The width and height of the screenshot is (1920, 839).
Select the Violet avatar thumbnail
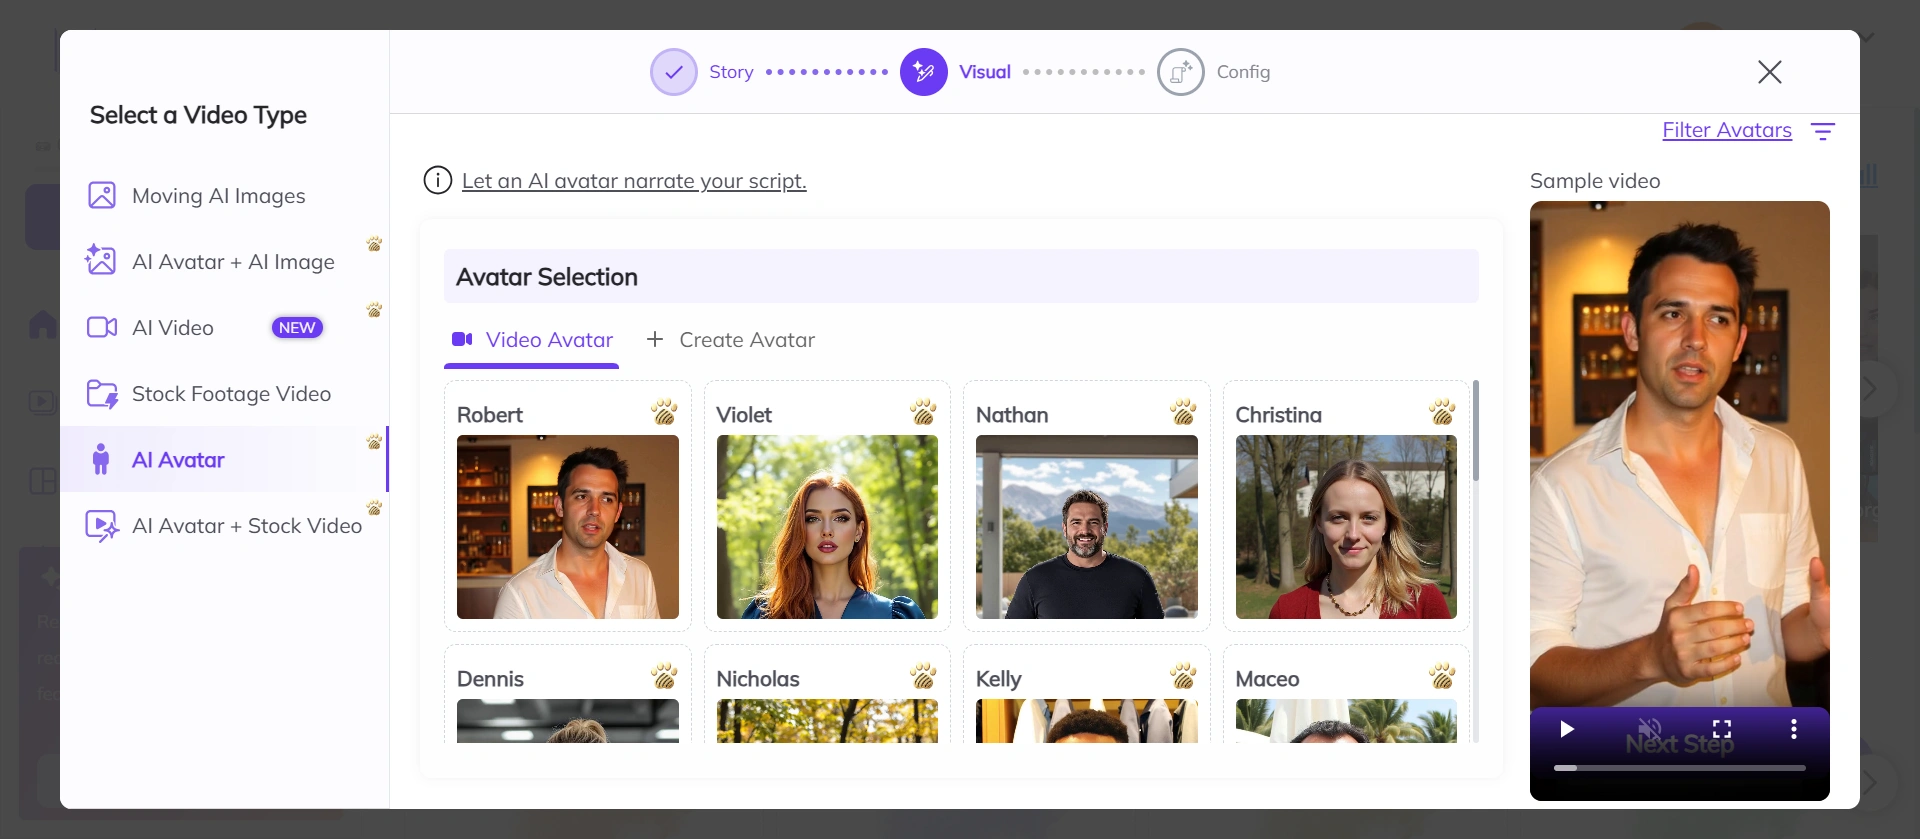(827, 527)
